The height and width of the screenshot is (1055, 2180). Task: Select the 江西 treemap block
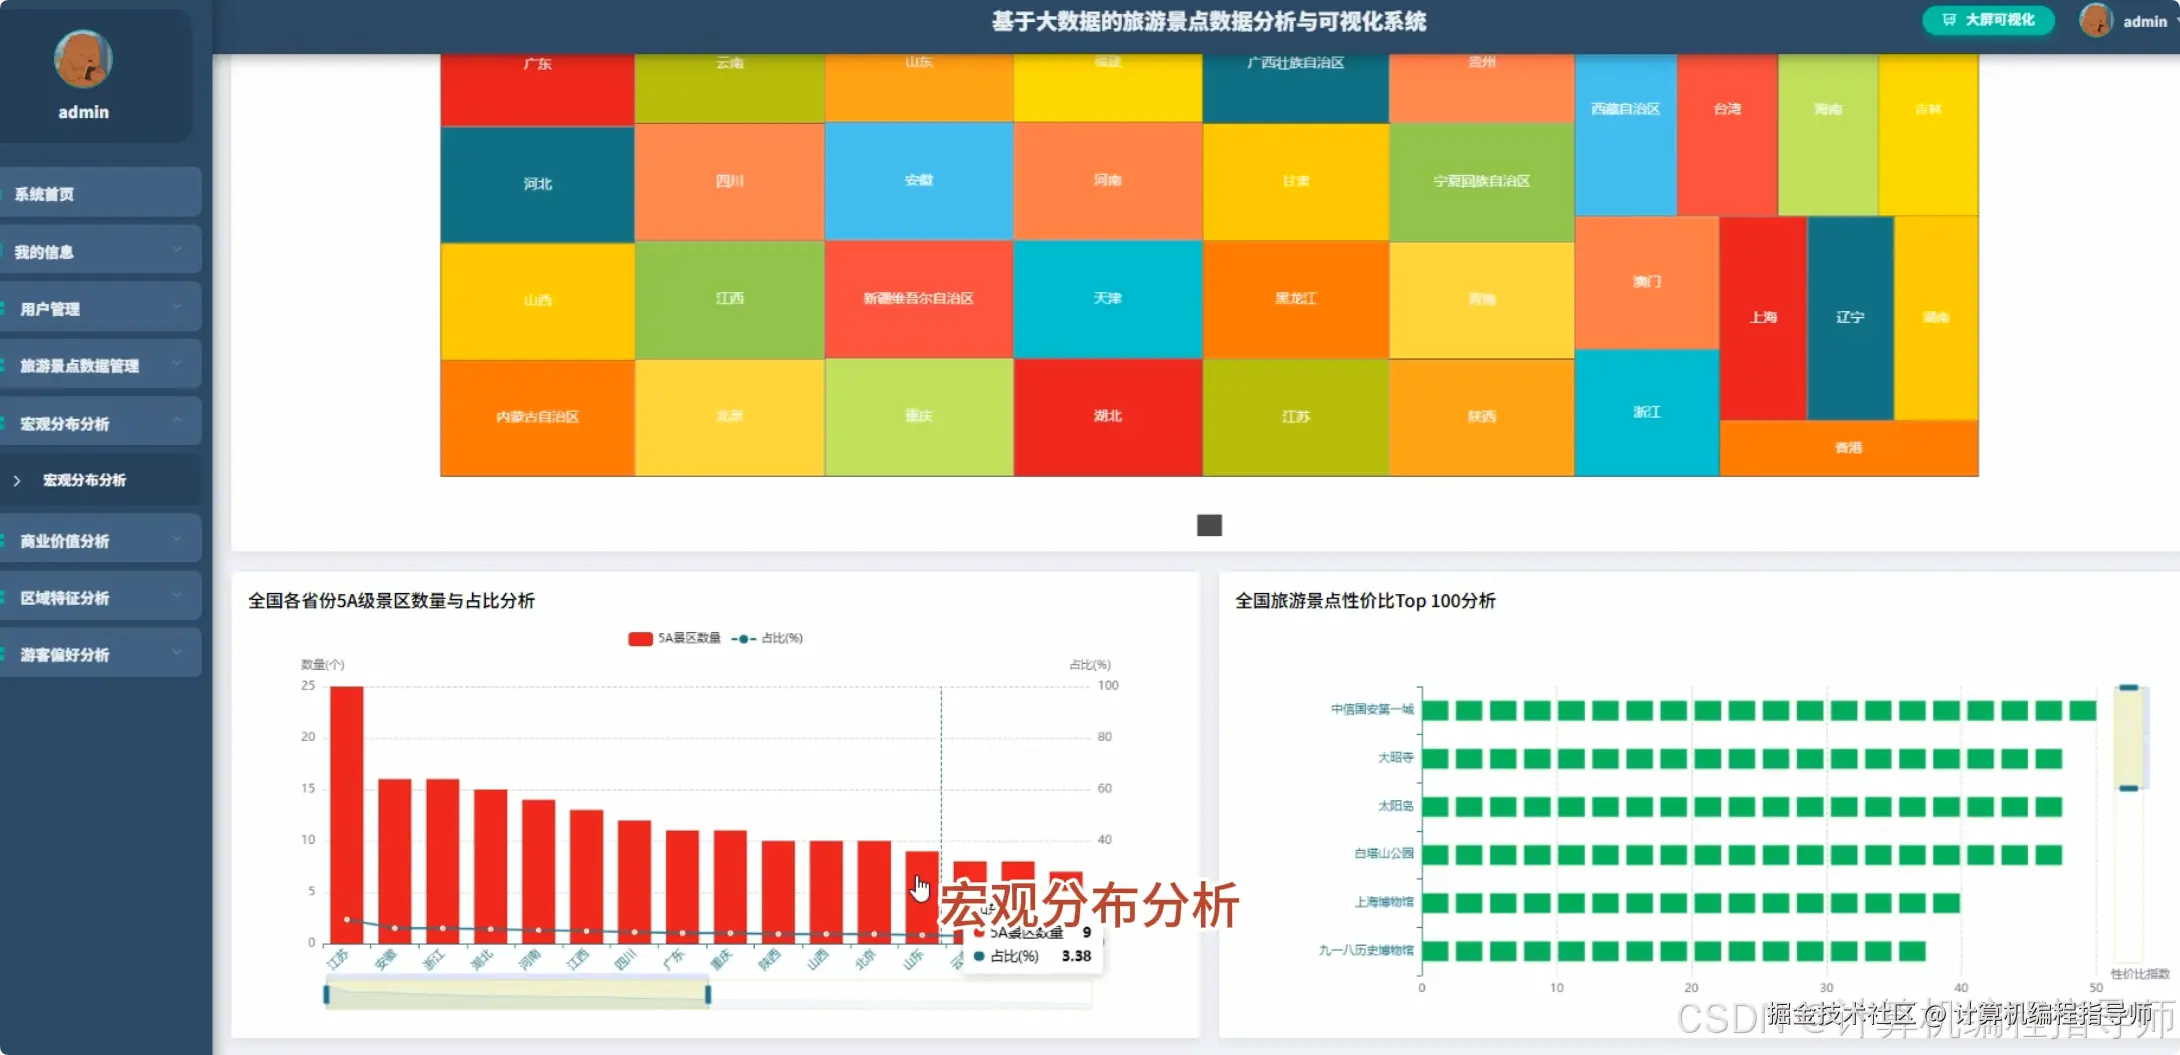click(x=729, y=299)
